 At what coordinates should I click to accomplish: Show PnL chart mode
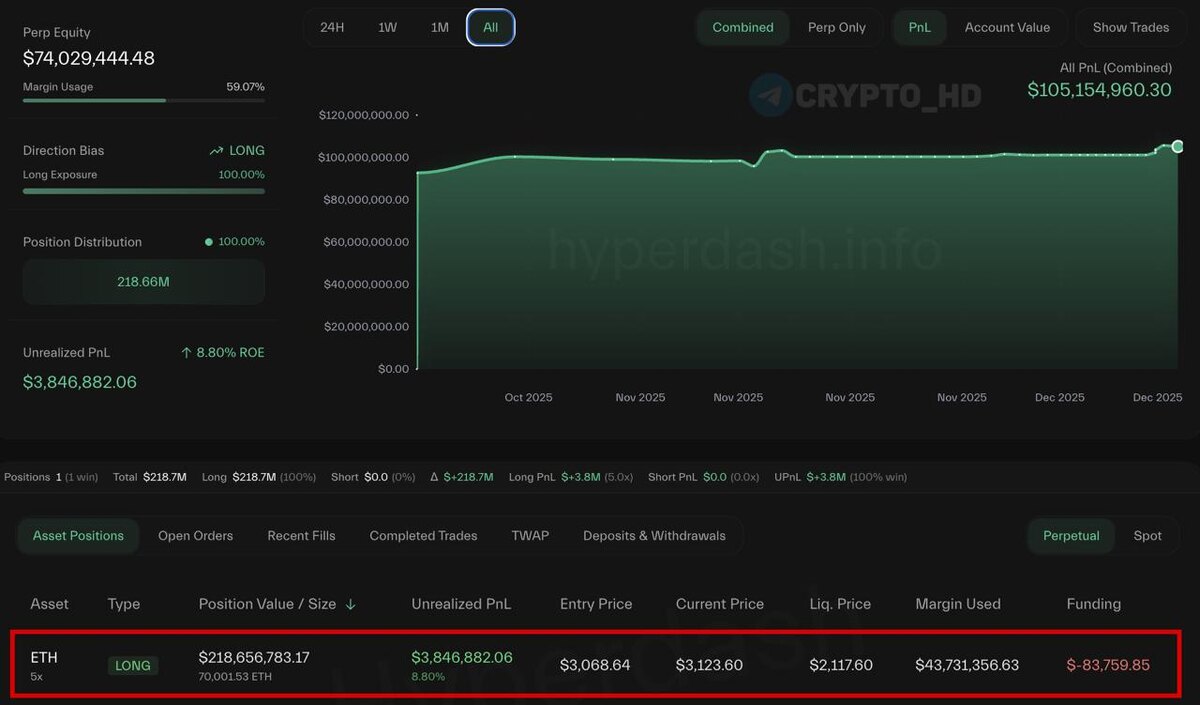[x=920, y=28]
